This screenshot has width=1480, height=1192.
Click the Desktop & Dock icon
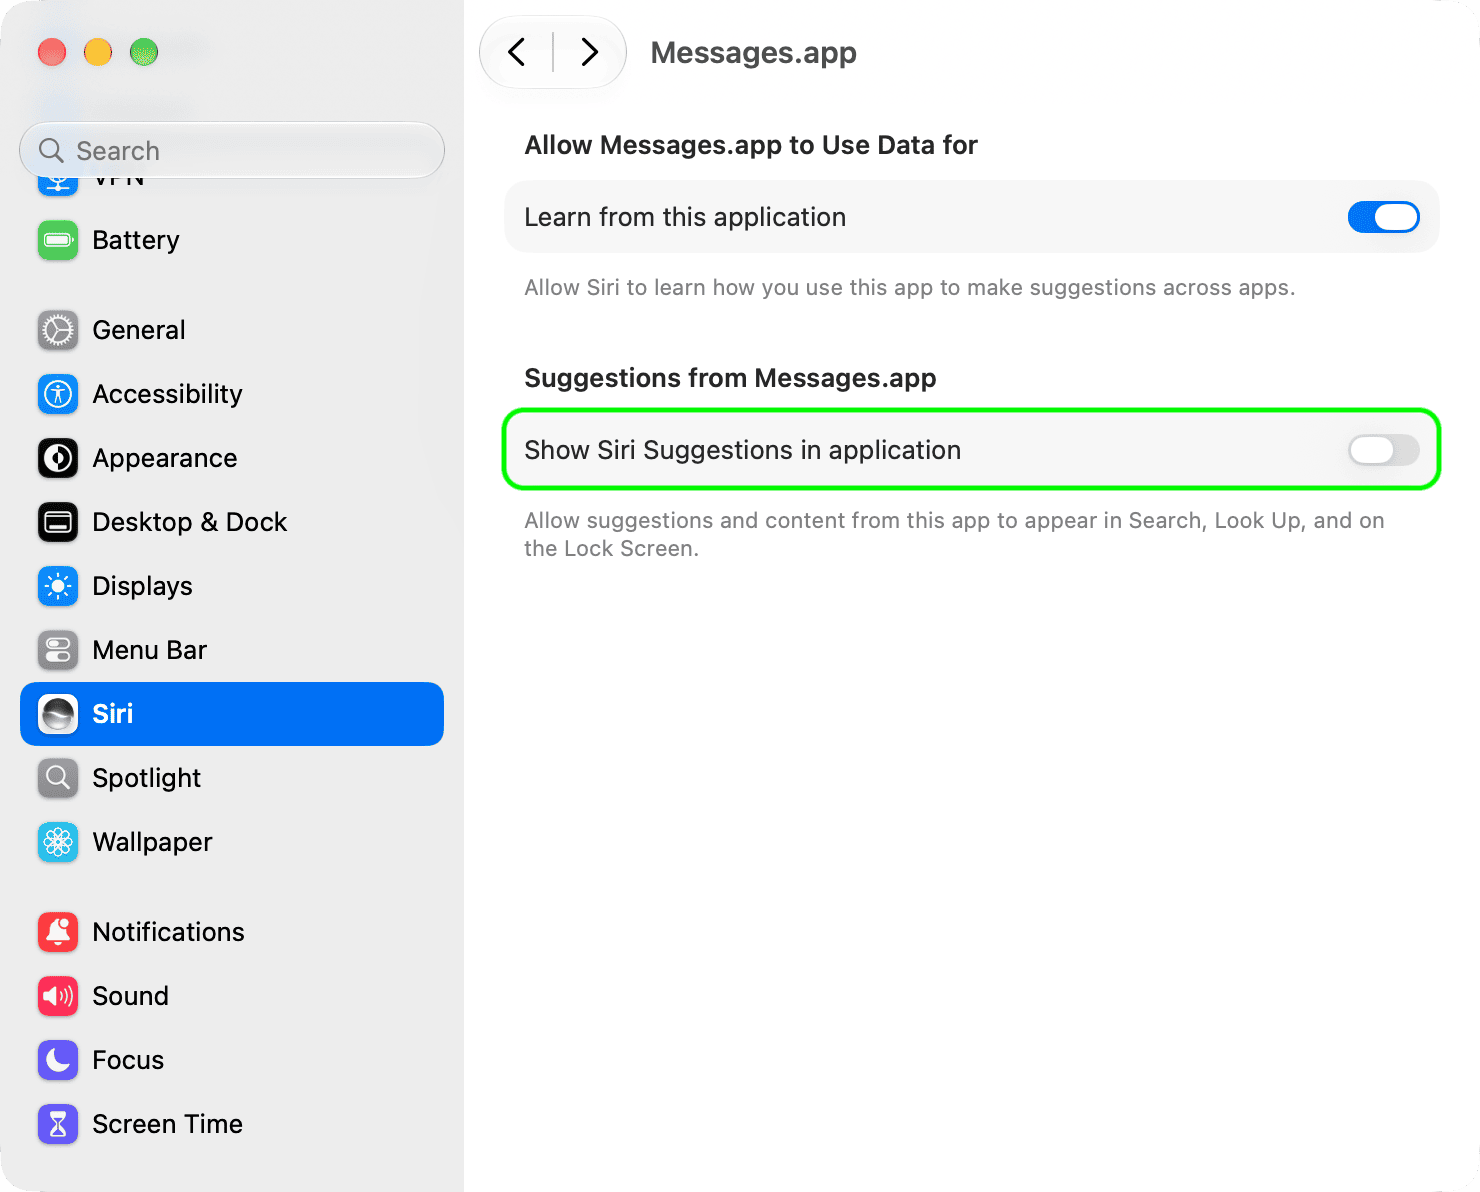point(58,522)
